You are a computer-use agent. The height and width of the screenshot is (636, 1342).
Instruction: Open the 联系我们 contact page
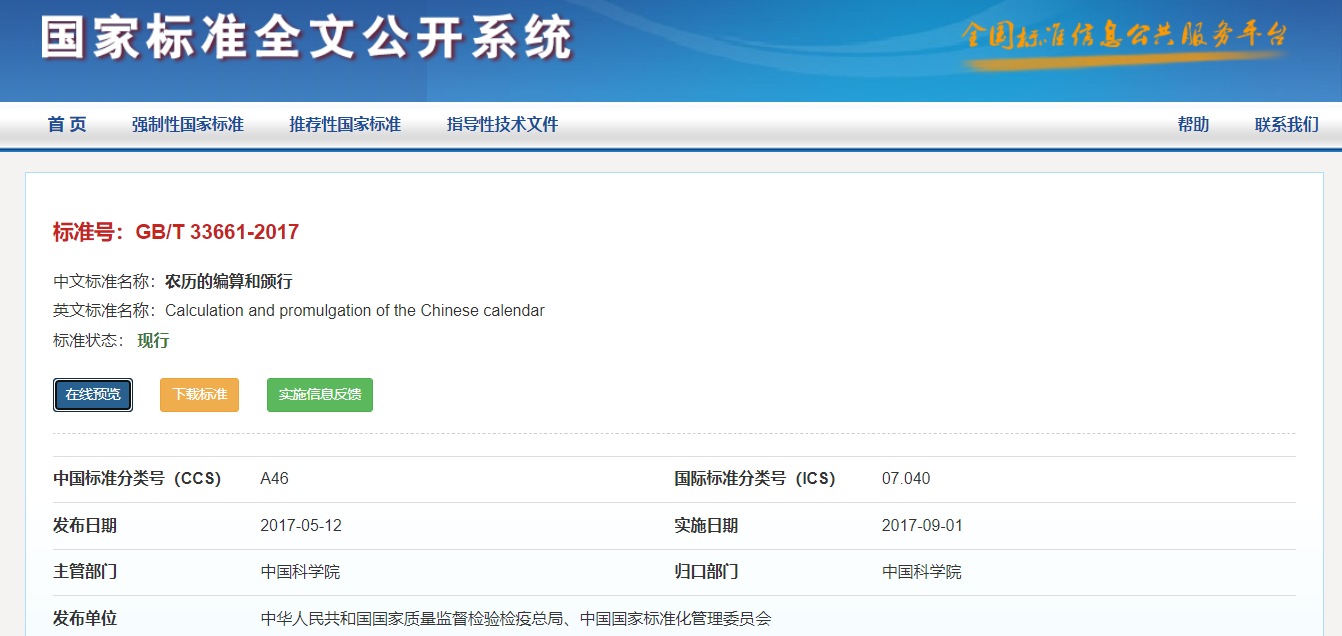click(1286, 125)
